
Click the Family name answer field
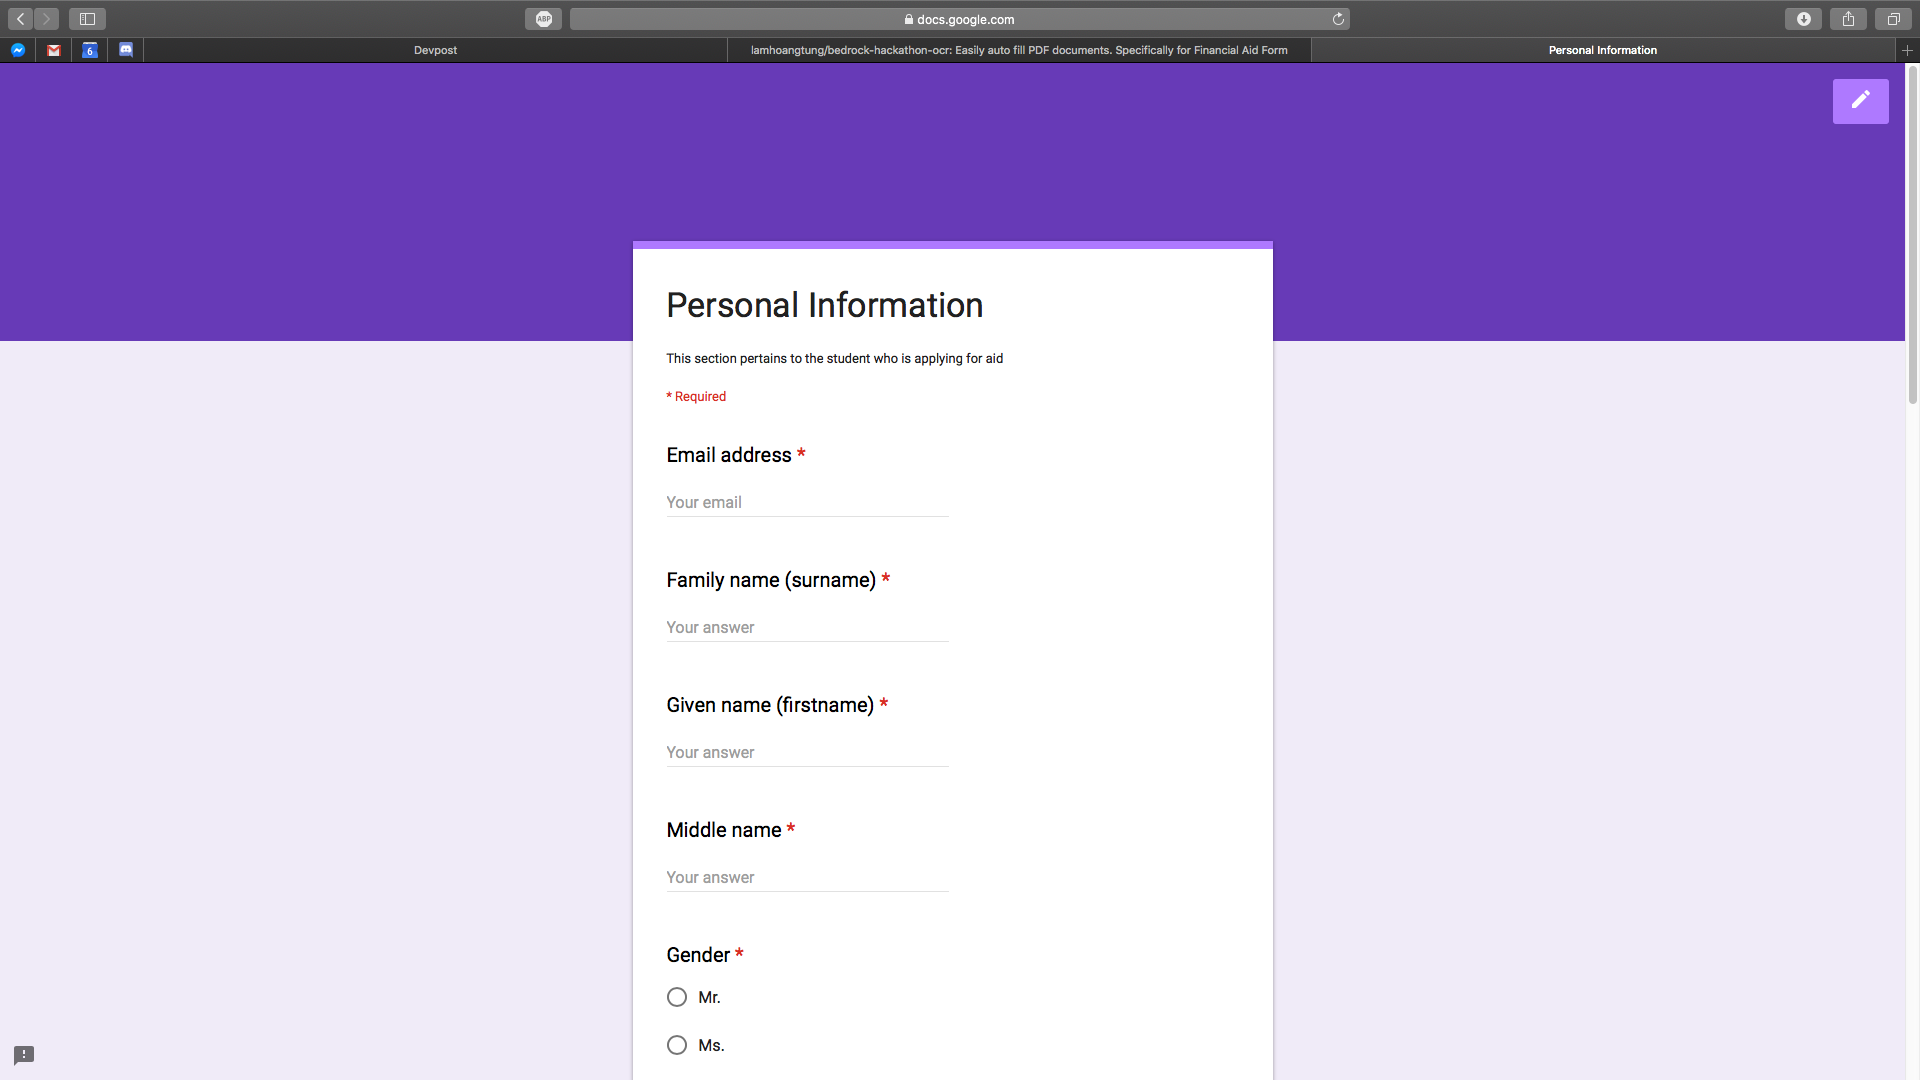click(x=806, y=627)
